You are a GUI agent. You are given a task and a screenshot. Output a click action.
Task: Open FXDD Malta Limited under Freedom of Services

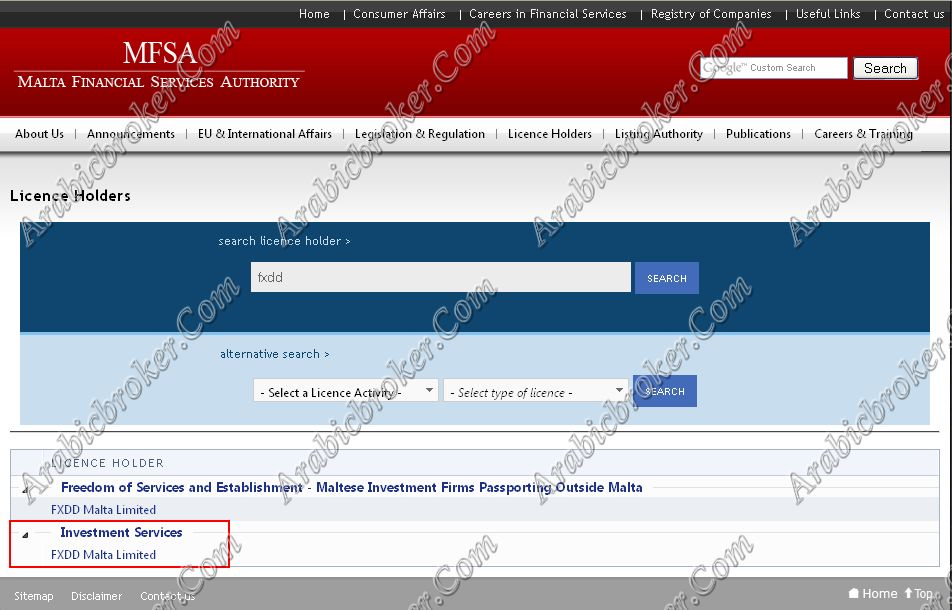[103, 510]
